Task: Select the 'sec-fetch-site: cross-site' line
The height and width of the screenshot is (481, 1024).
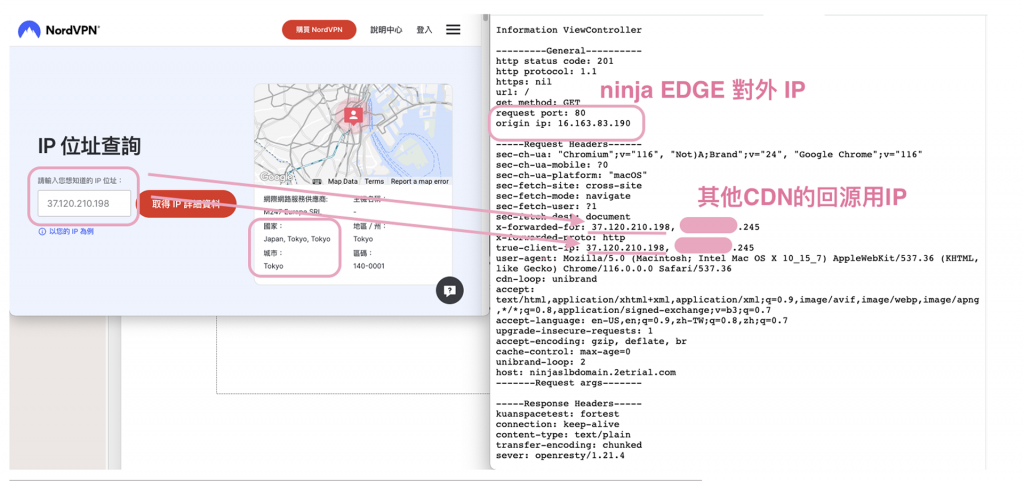Action: [x=569, y=186]
